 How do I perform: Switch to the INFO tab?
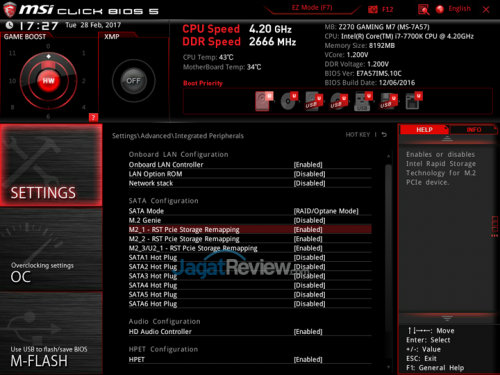473,130
